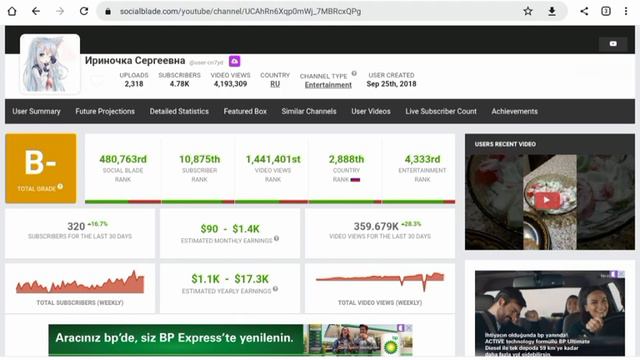Open the Total Subscribers weekly chart

pos(80,282)
